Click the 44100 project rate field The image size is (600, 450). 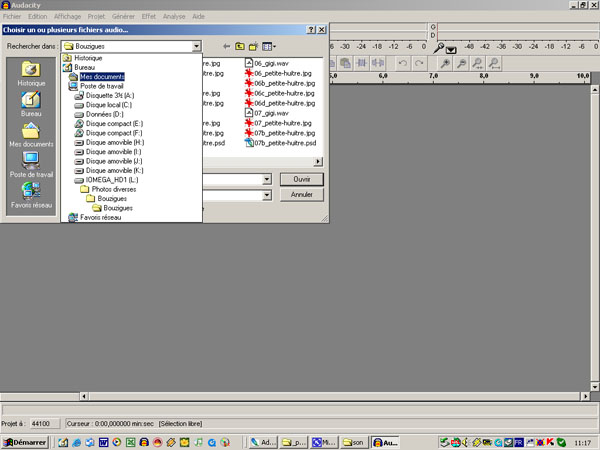tap(45, 424)
